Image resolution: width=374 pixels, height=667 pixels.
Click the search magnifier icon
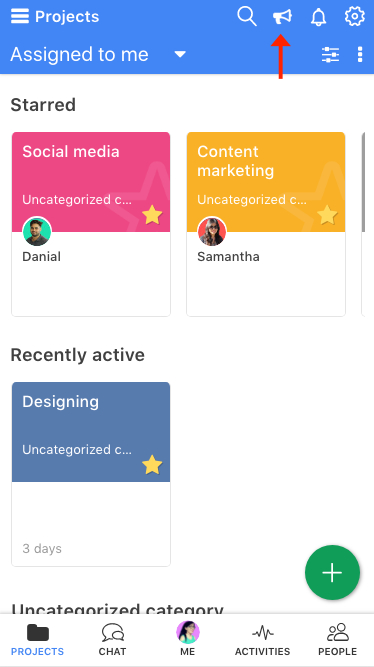point(247,17)
